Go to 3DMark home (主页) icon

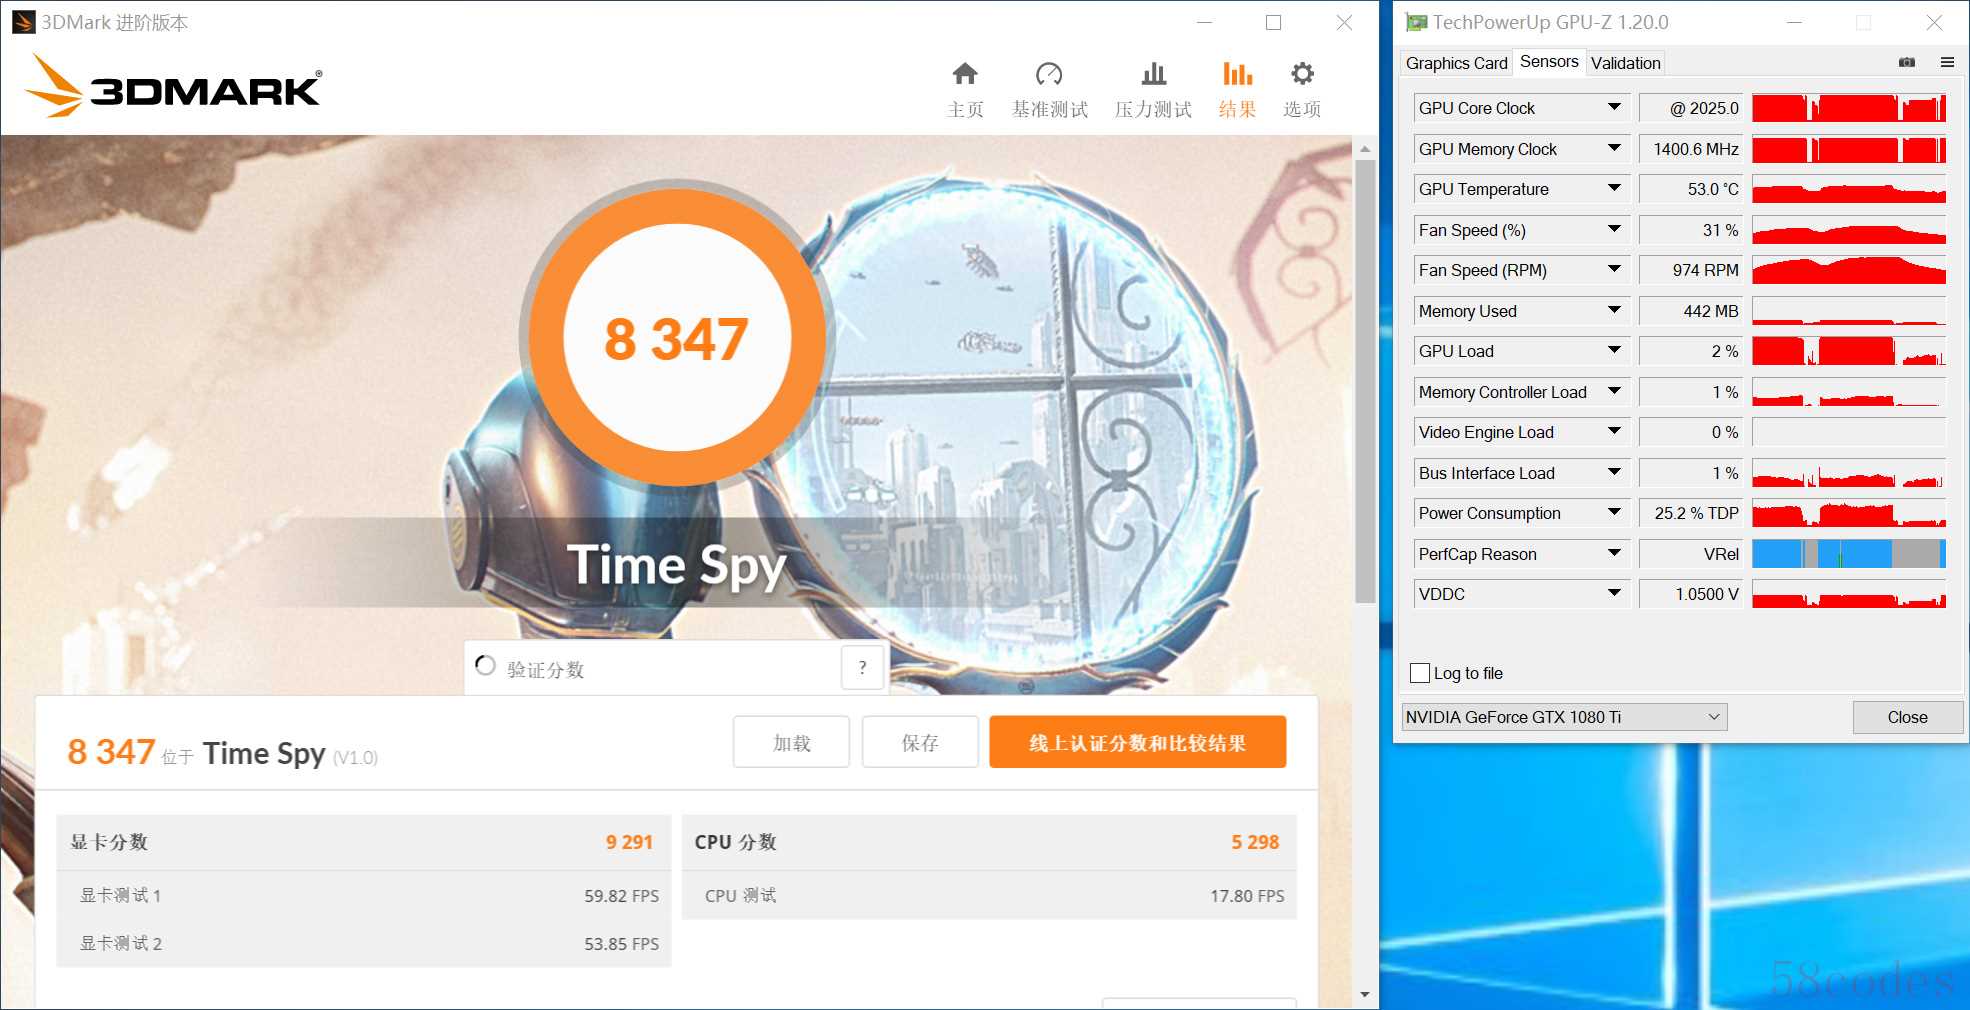(965, 74)
